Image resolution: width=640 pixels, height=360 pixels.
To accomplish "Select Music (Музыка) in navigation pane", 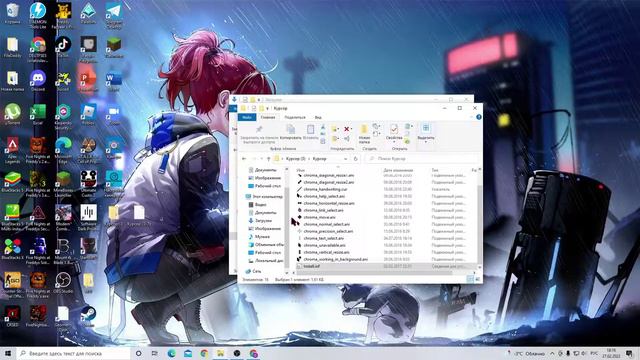I will 259,237.
